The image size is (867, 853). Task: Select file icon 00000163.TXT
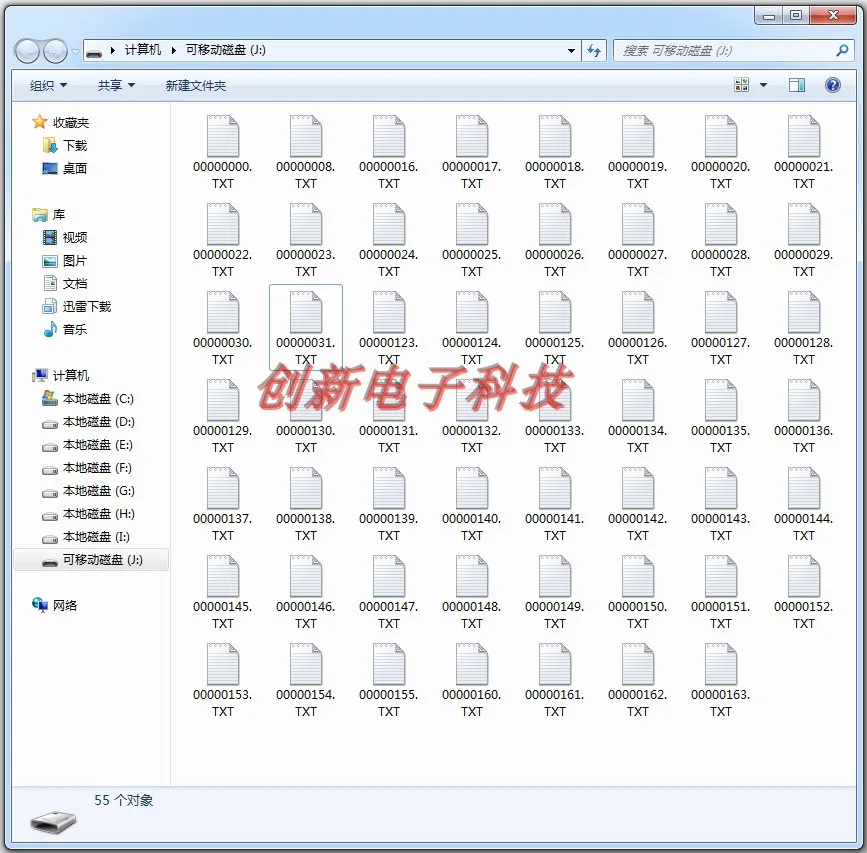pos(720,664)
